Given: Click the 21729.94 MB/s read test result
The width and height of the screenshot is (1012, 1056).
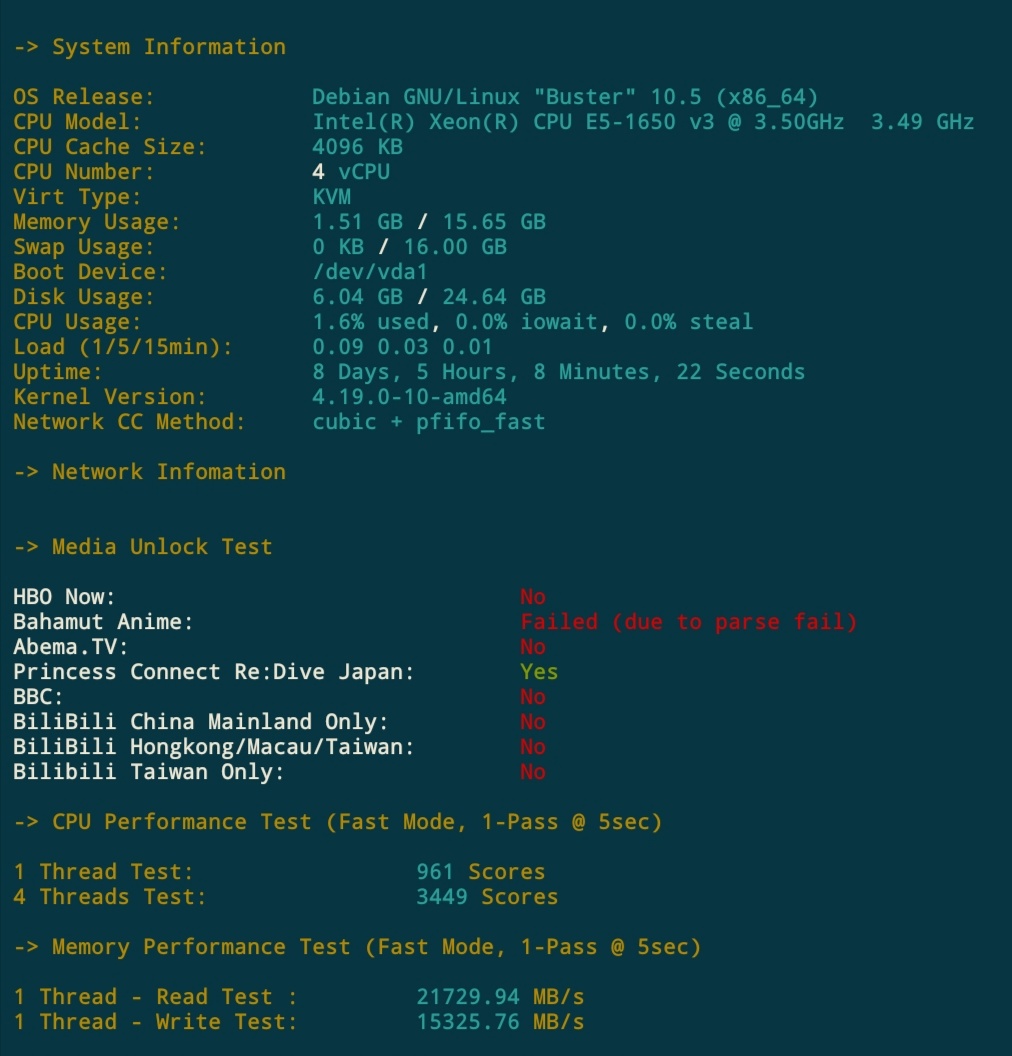Looking at the screenshot, I should coord(500,997).
